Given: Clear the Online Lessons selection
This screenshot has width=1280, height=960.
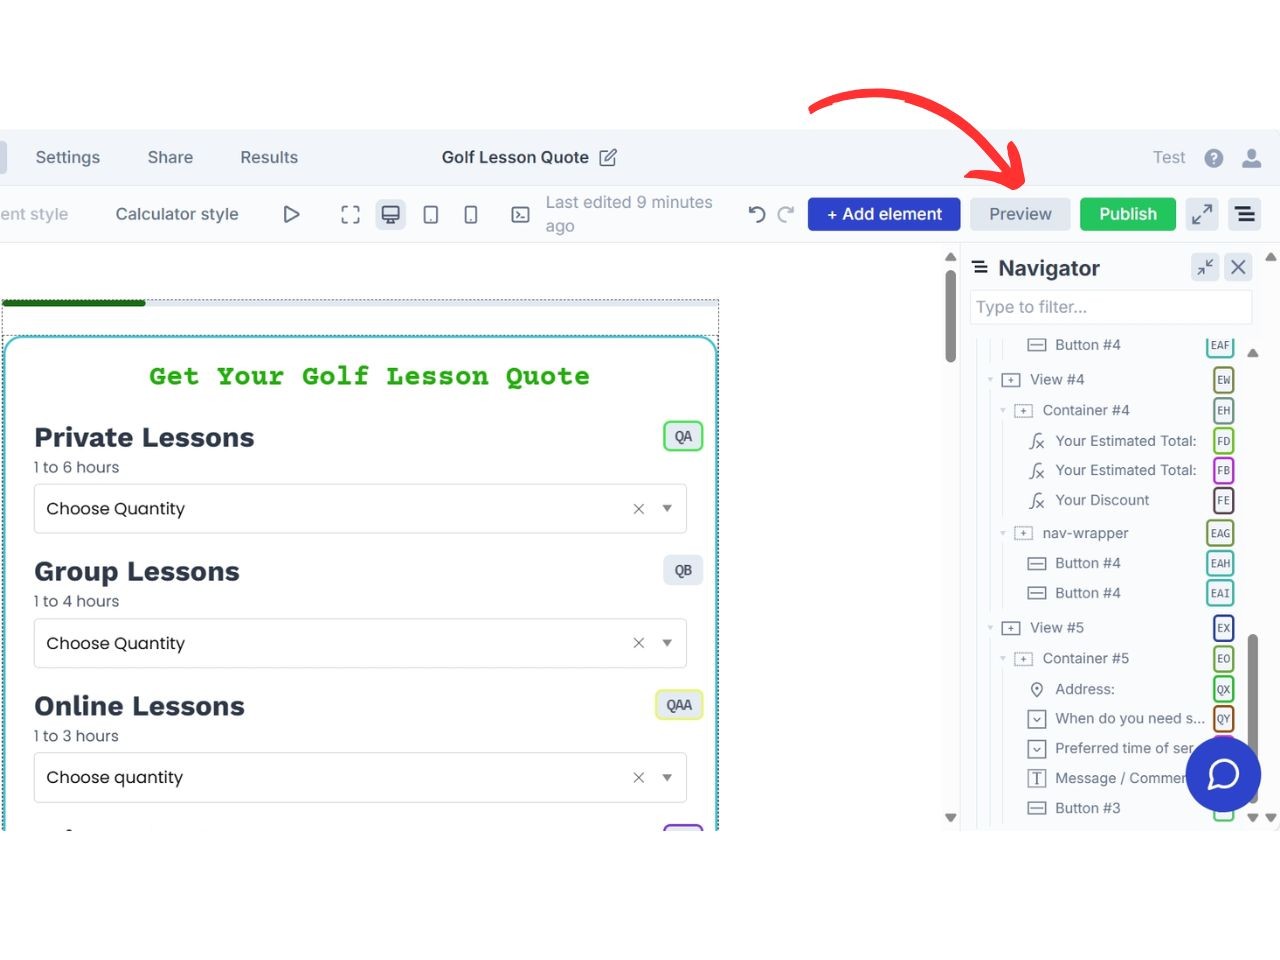Looking at the screenshot, I should pos(638,777).
